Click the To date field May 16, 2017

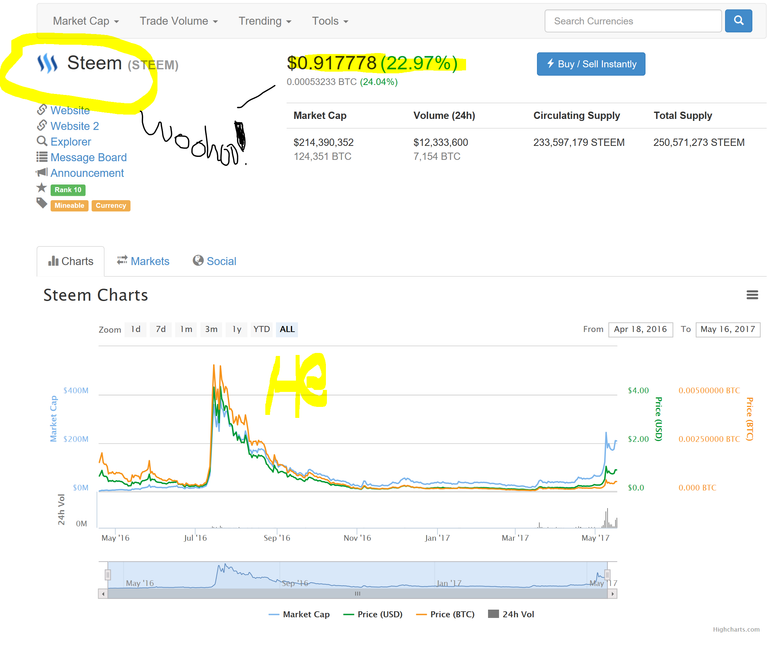(728, 329)
